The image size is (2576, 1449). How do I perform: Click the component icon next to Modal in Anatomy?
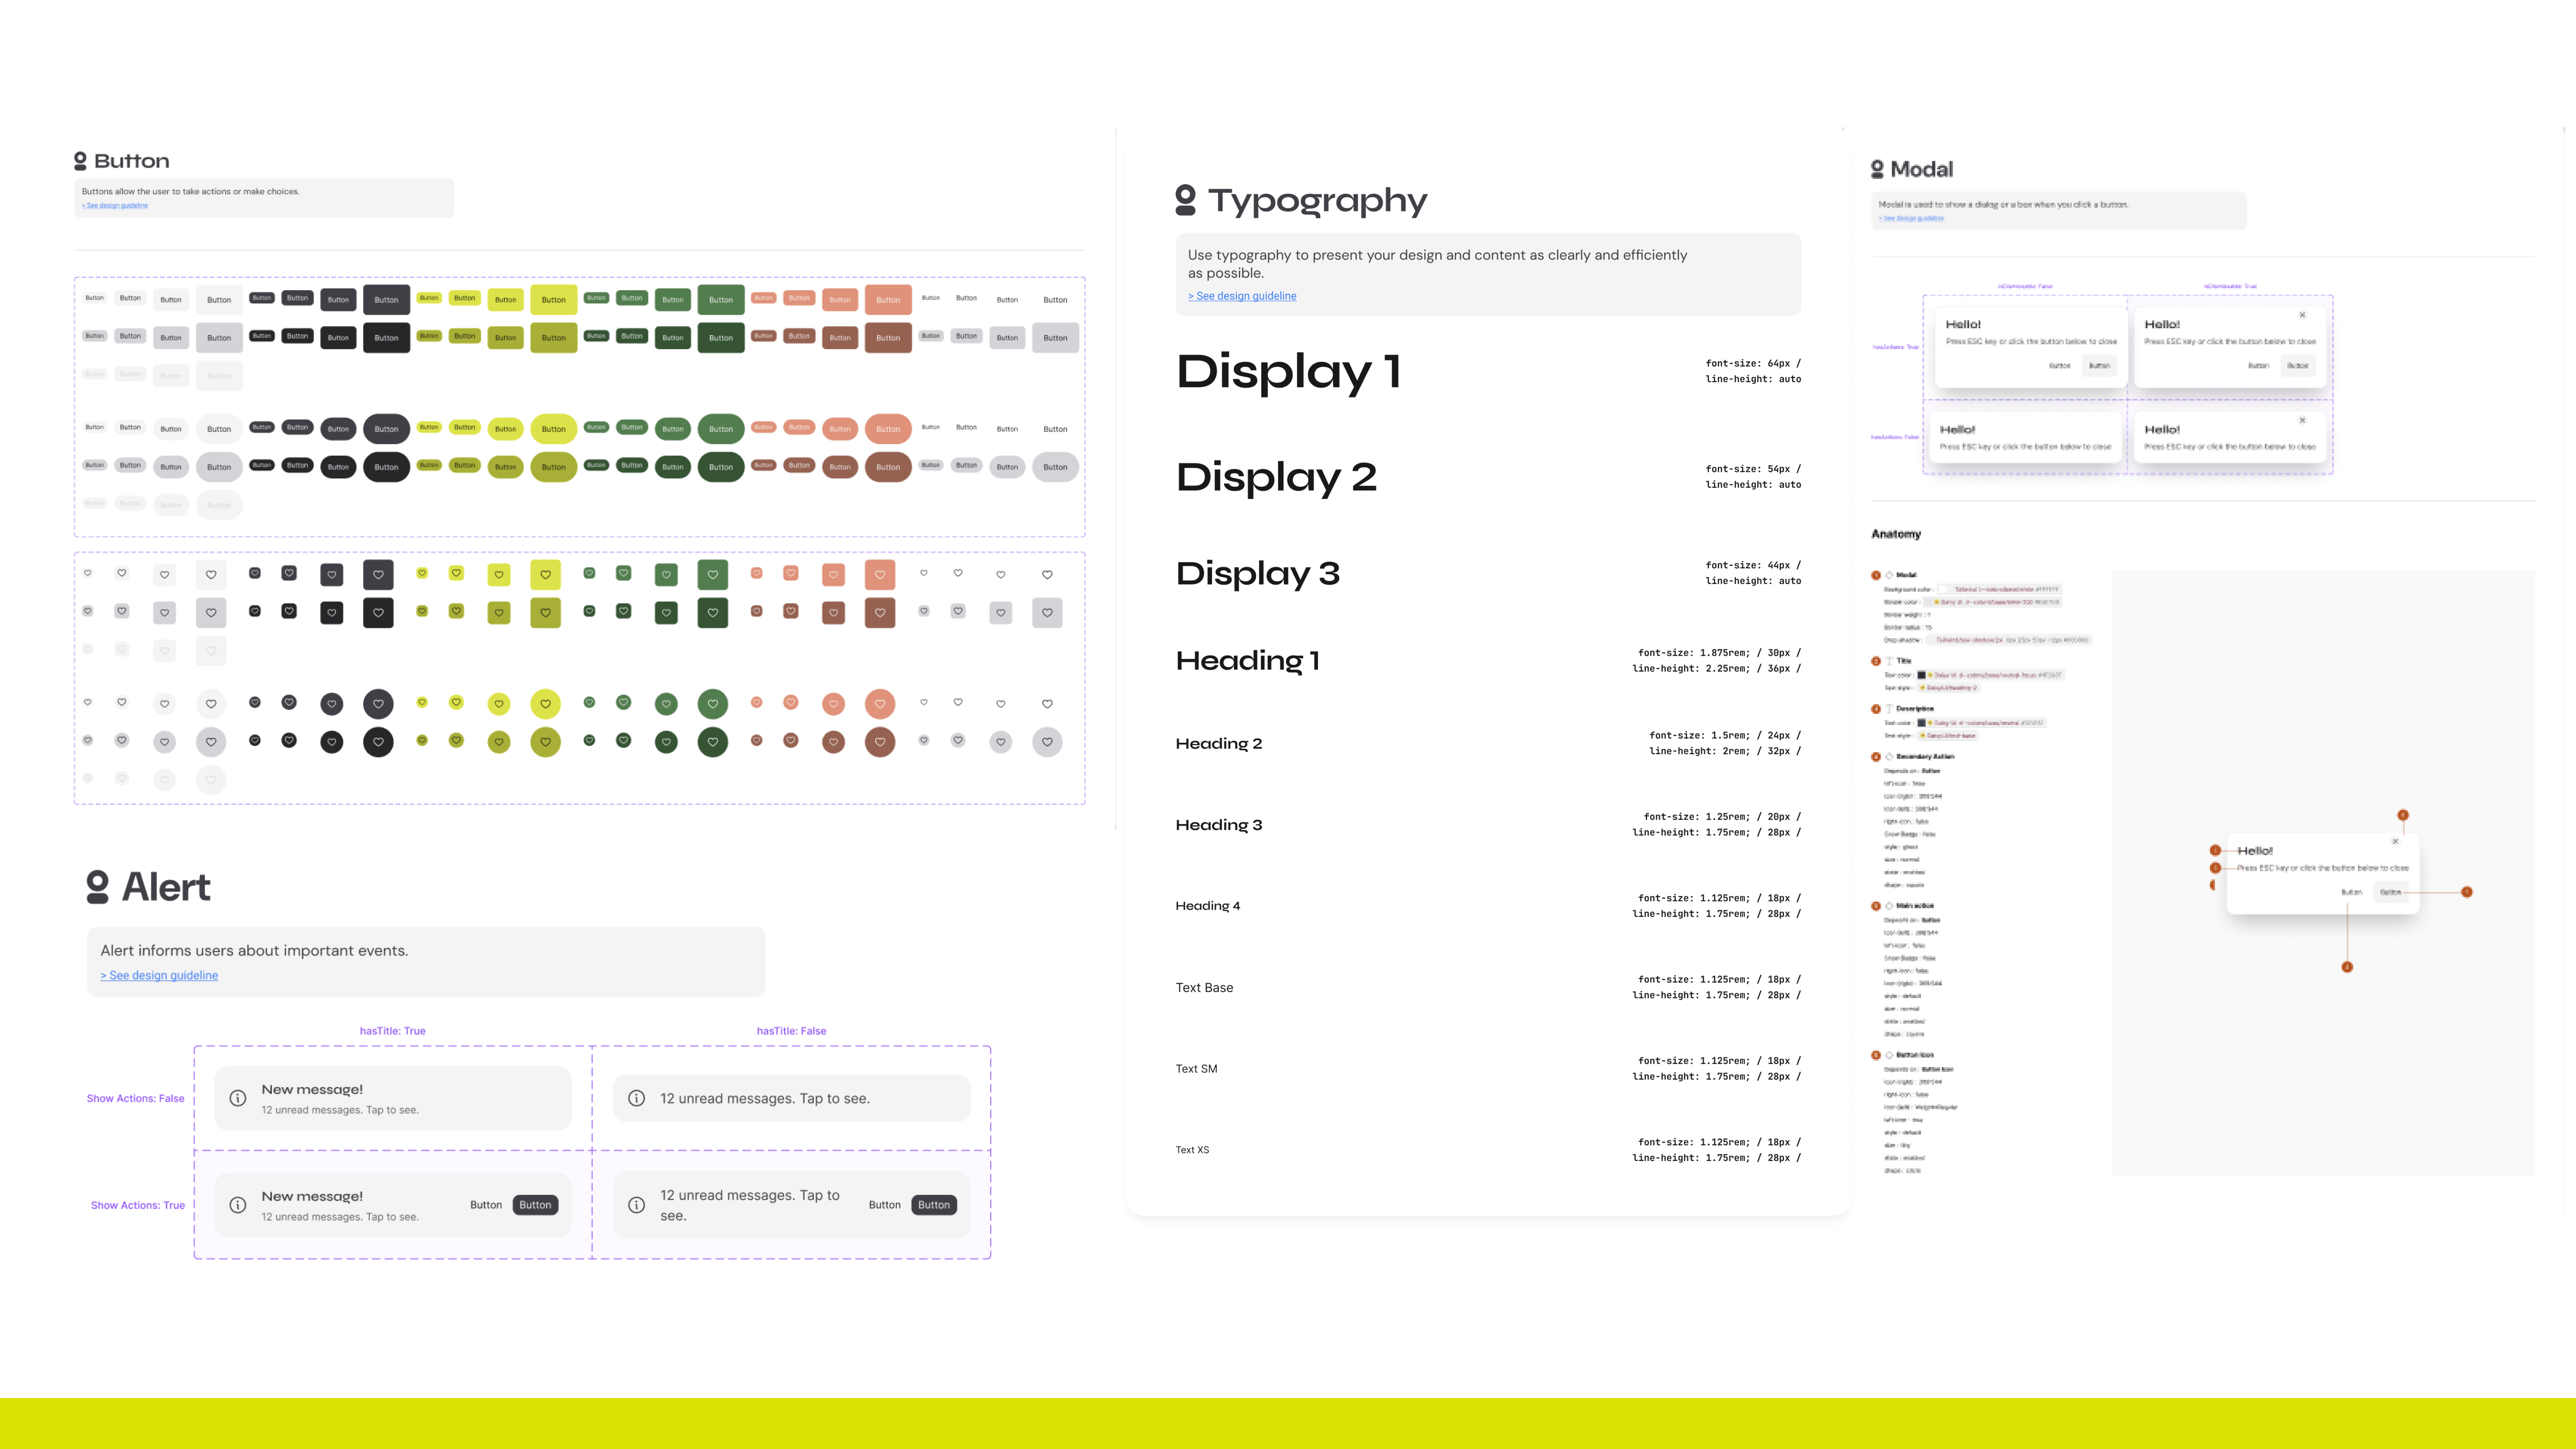pyautogui.click(x=1889, y=575)
